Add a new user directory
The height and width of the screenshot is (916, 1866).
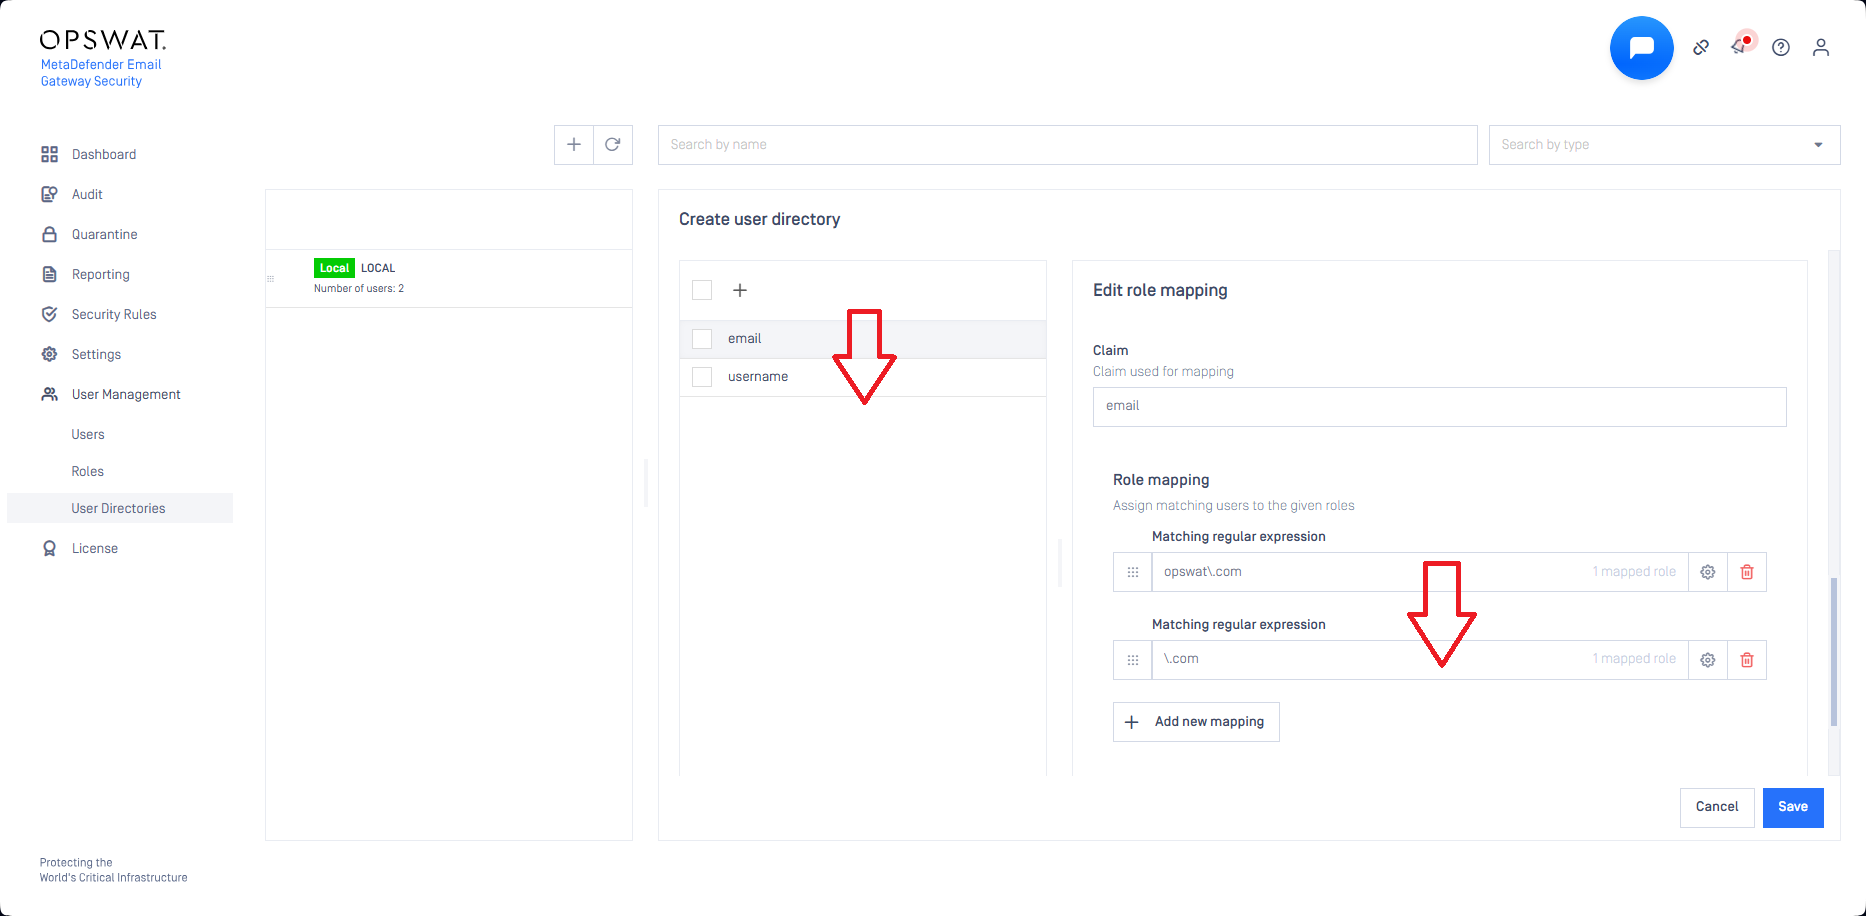[x=574, y=145]
